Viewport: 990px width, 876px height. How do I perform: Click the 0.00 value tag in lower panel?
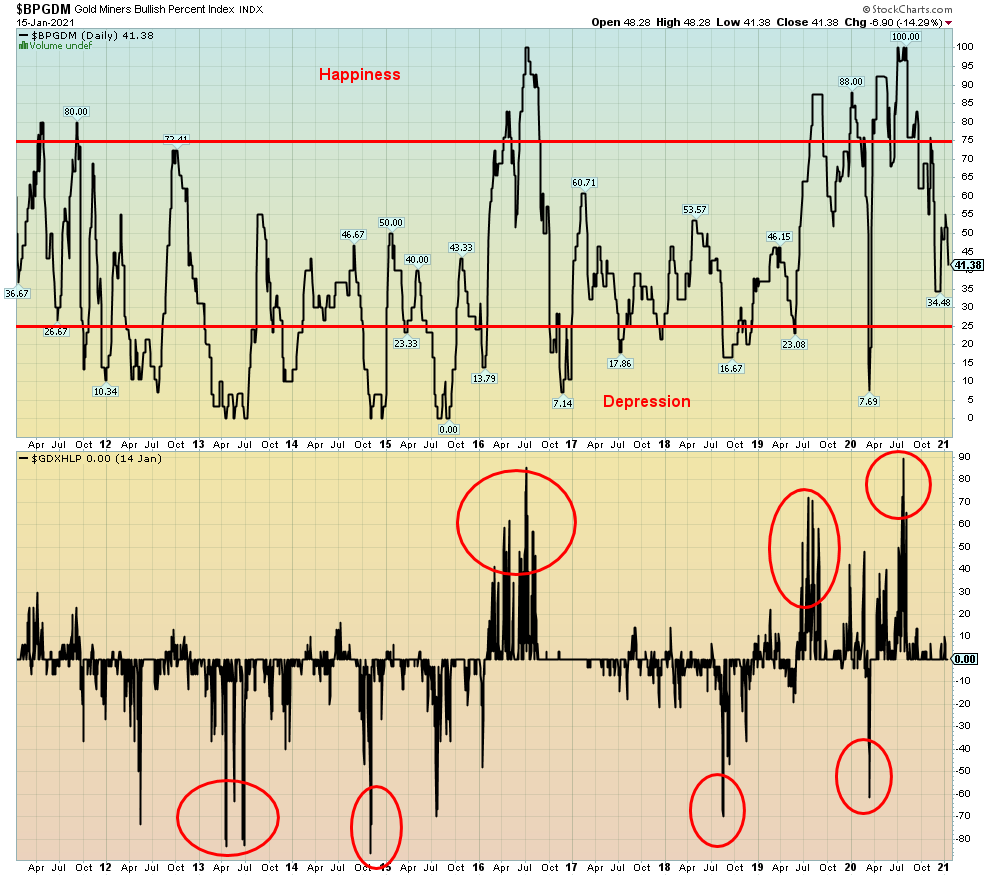tap(965, 659)
